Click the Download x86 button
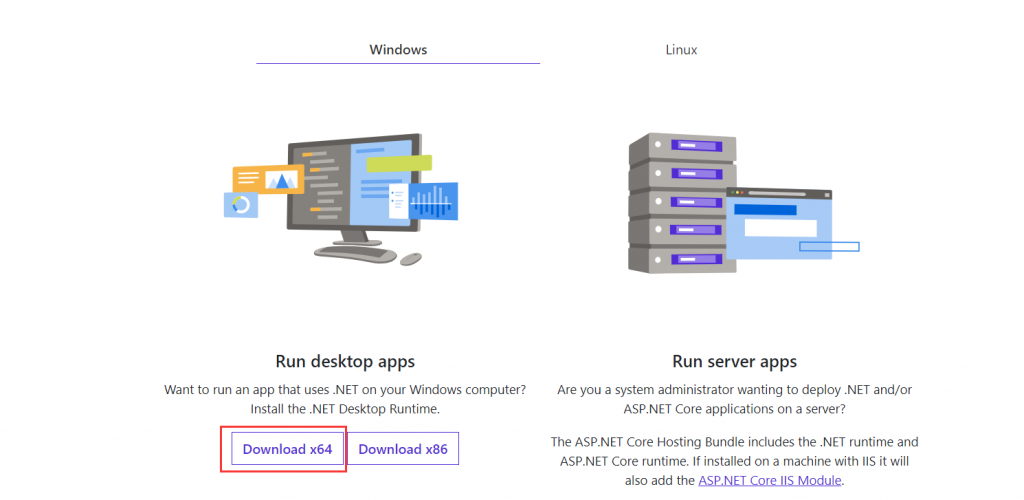1024x500 pixels. [403, 449]
